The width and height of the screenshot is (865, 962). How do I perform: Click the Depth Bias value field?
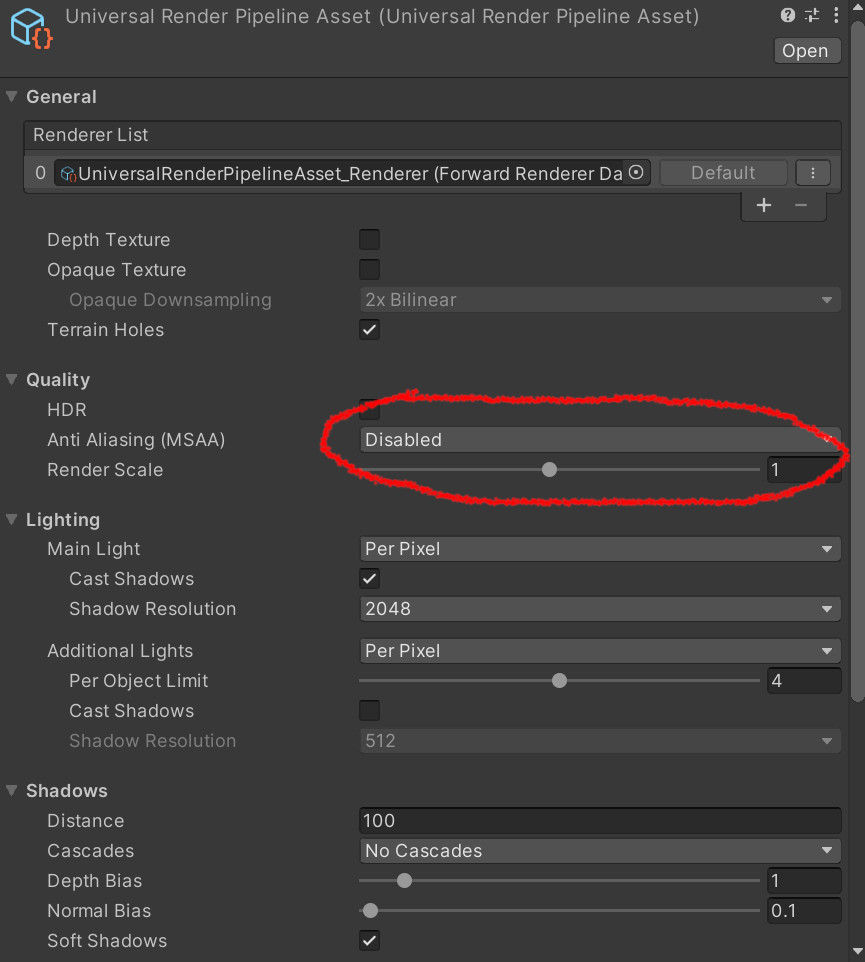804,880
